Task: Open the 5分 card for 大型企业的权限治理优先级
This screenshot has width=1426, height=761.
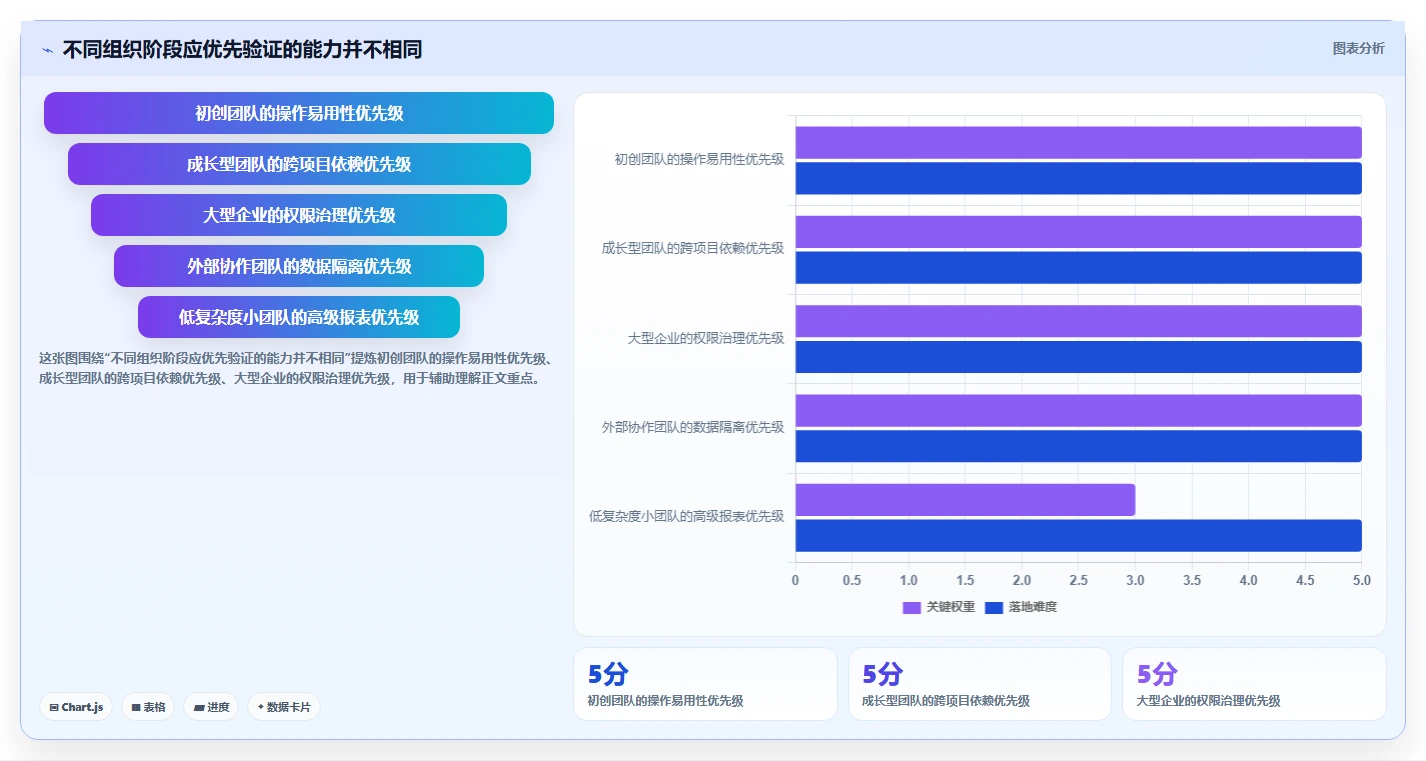Action: 1254,684
